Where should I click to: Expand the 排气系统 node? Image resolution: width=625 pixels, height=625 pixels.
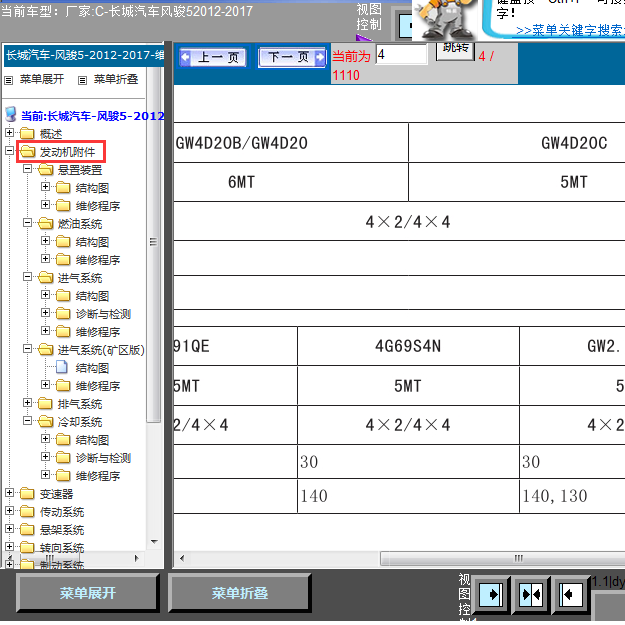(28, 403)
